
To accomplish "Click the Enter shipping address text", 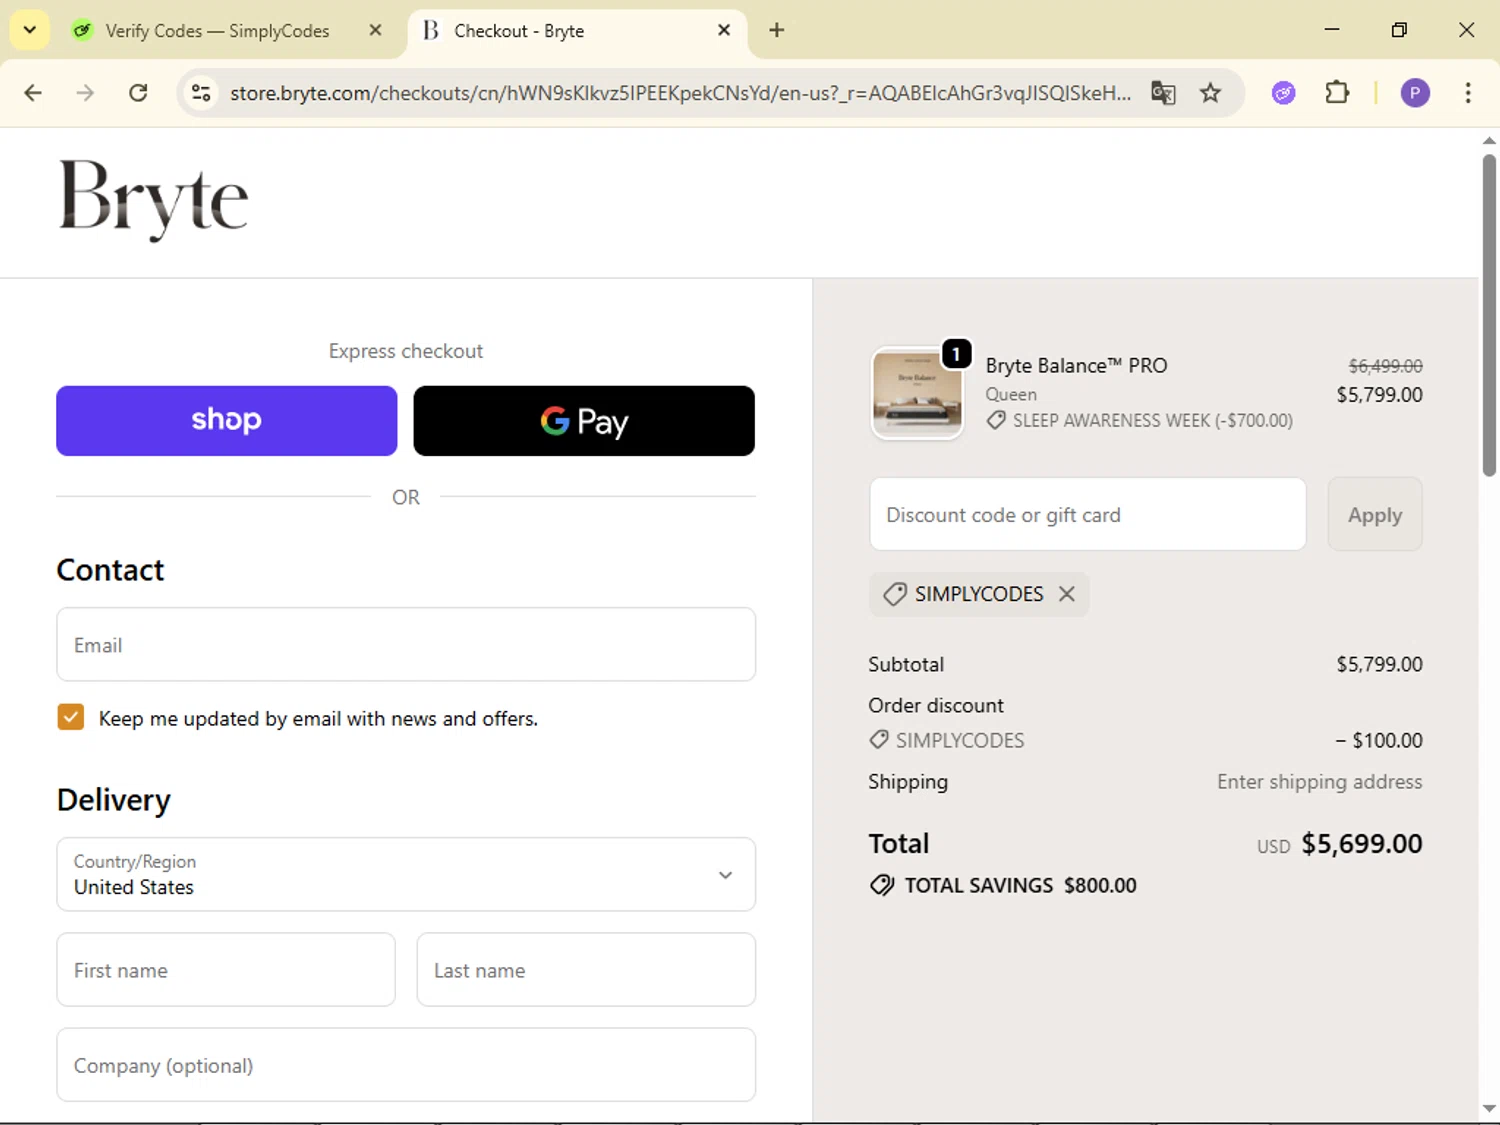I will tap(1319, 782).
